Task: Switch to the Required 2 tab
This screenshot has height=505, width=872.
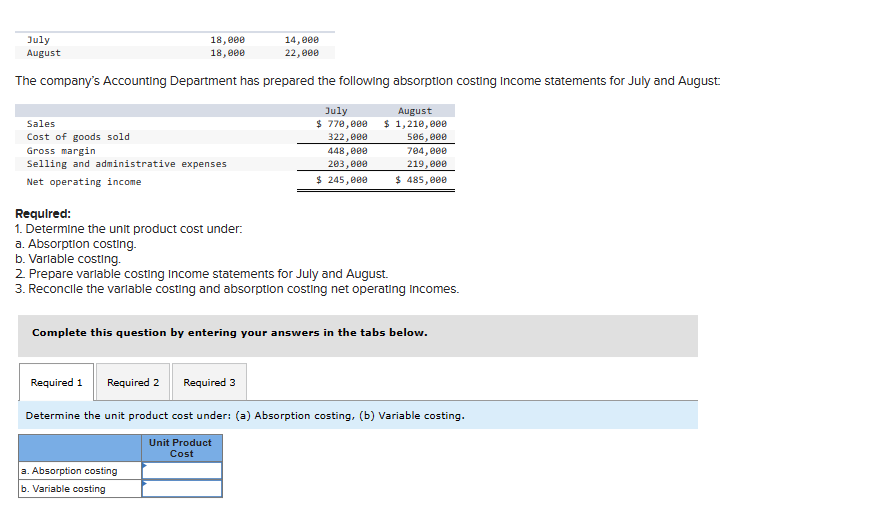Action: coord(133,382)
